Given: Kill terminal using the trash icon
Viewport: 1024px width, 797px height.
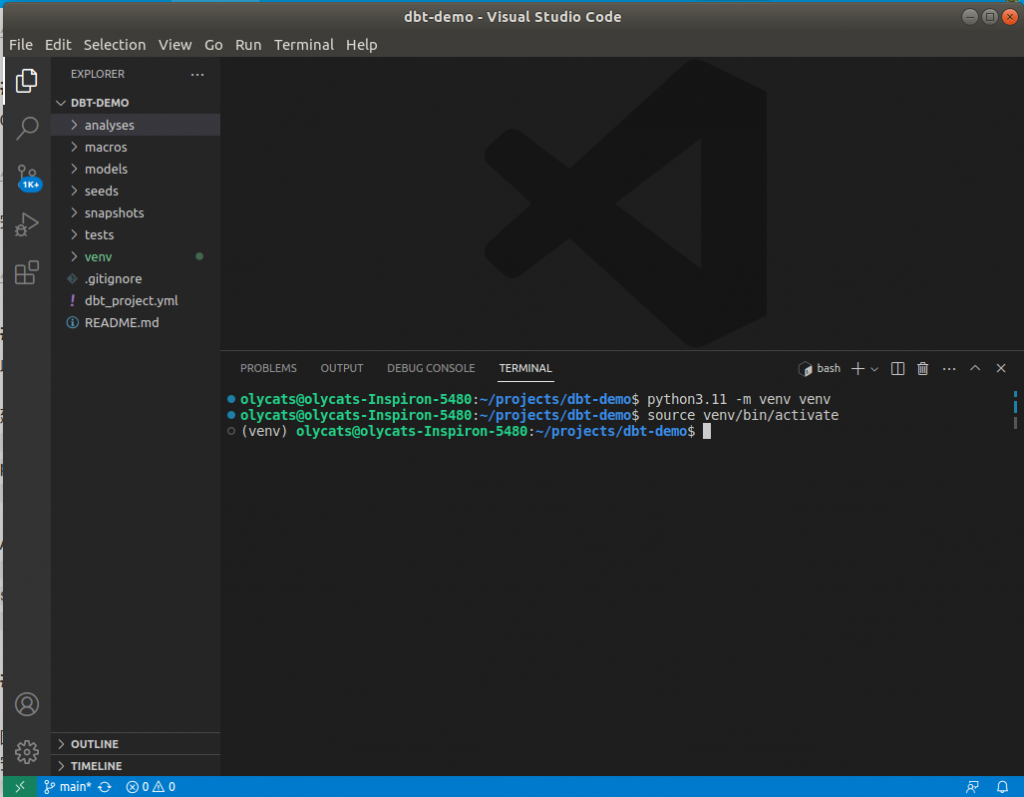Looking at the screenshot, I should [923, 368].
